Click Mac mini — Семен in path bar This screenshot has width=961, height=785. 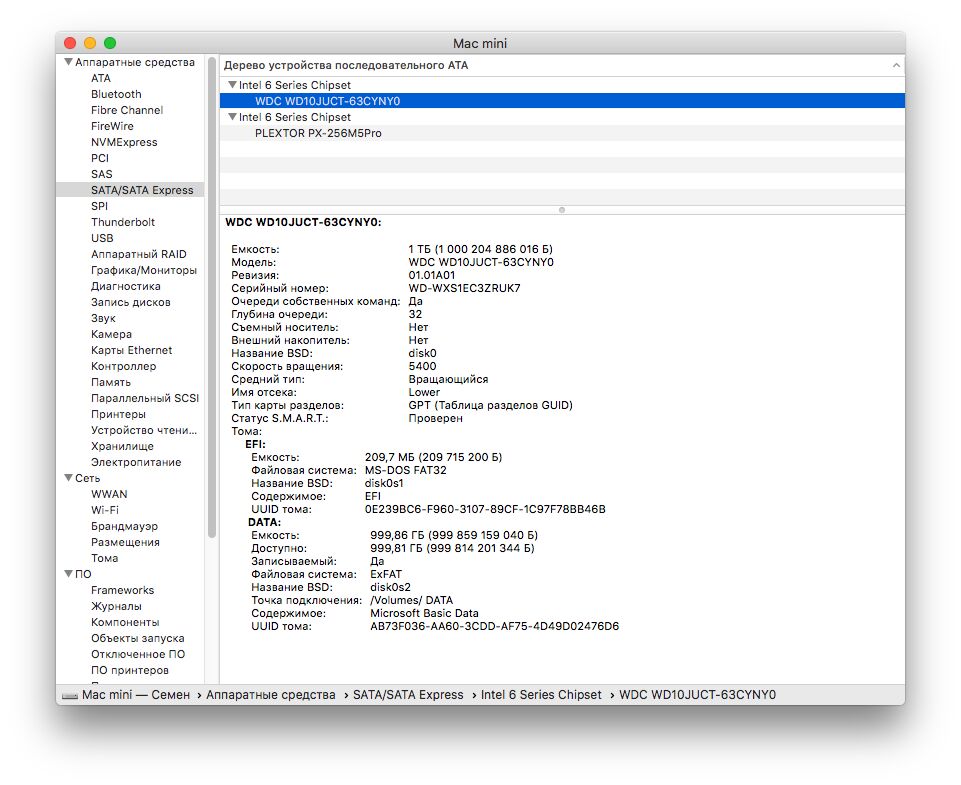coord(136,694)
